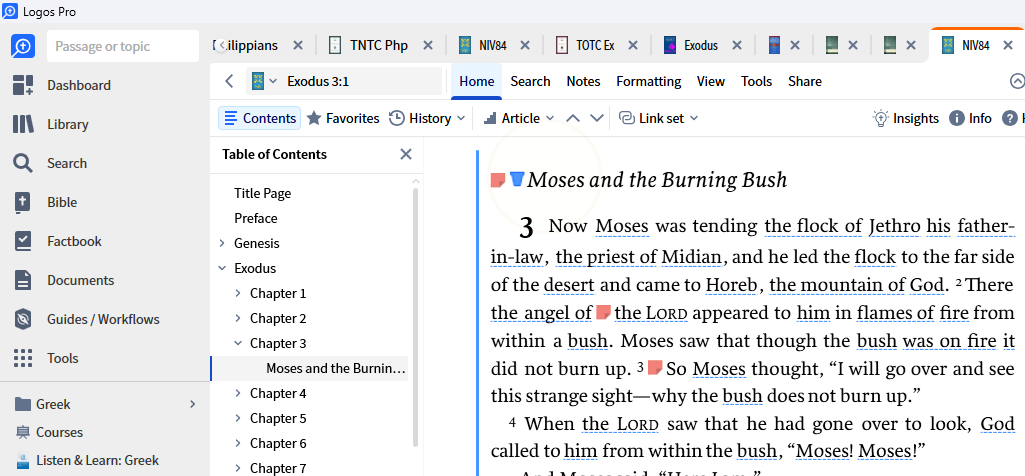1025x476 pixels.
Task: Open the resource picker dropdown beside reference
Action: click(264, 81)
